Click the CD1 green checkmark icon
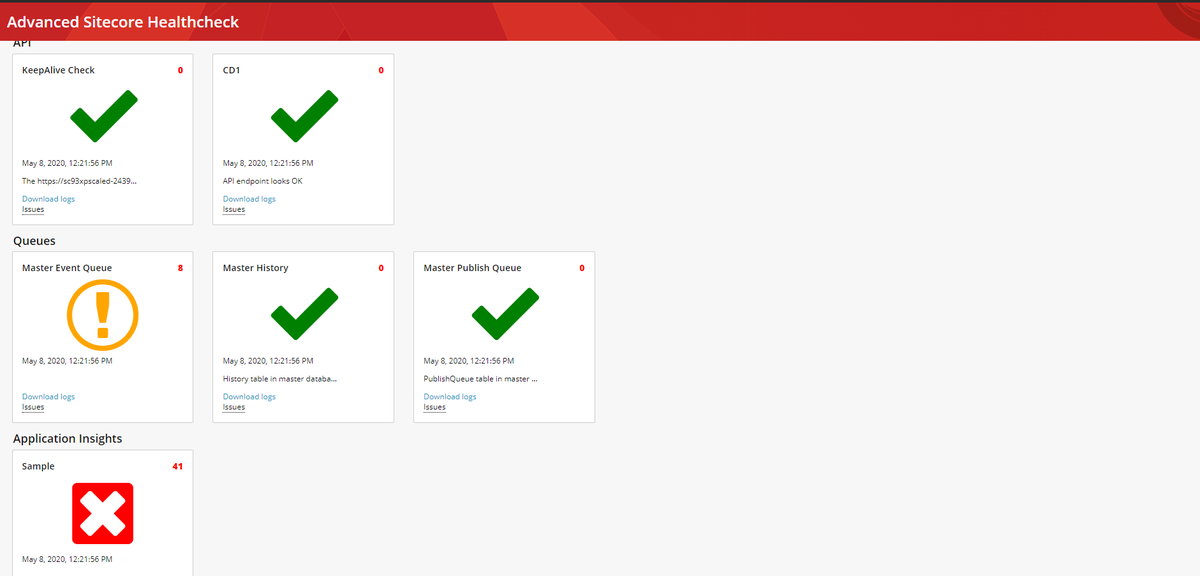This screenshot has height=576, width=1200. click(x=304, y=116)
